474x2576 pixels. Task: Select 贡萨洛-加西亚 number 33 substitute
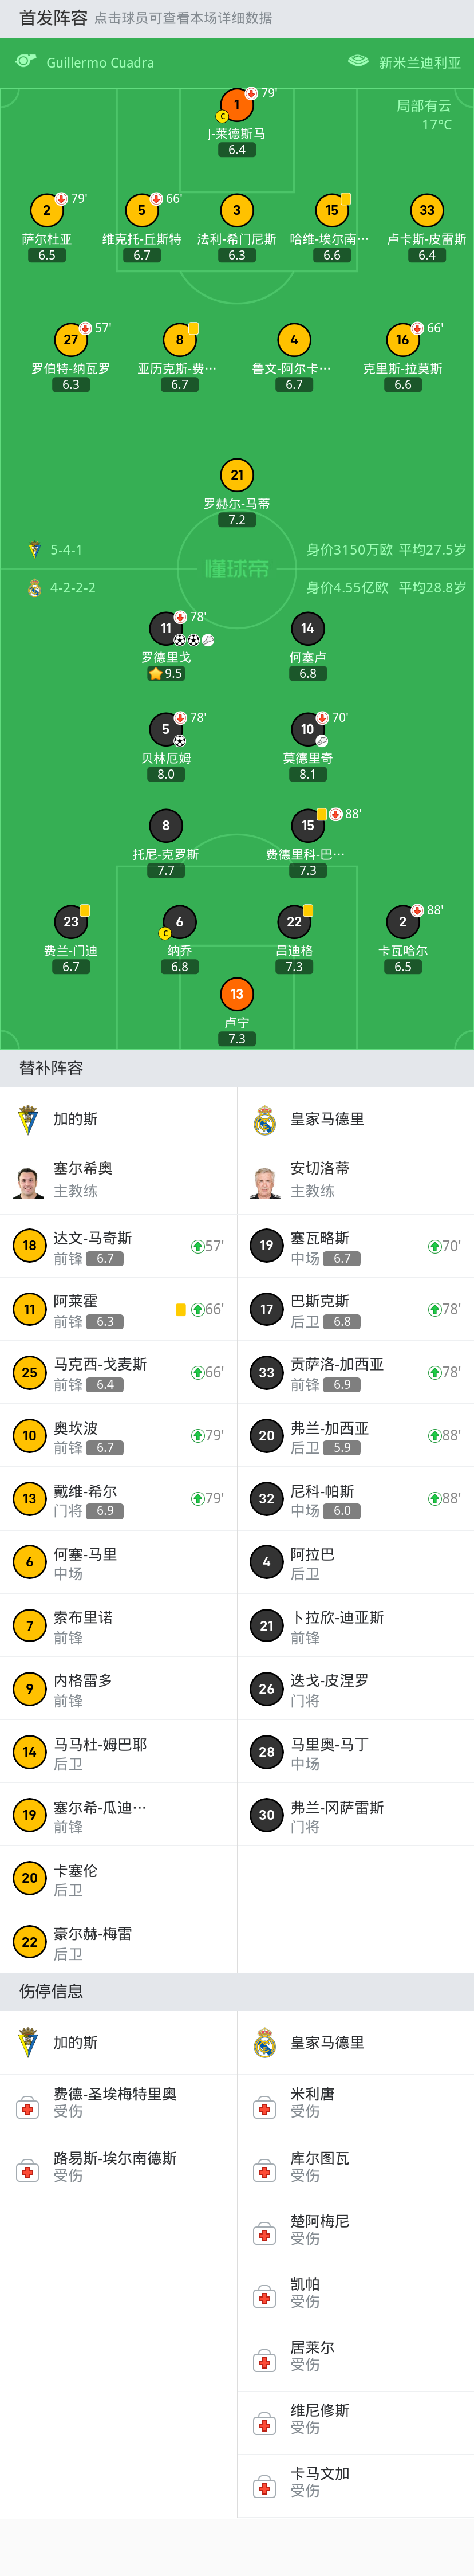[x=356, y=1372]
